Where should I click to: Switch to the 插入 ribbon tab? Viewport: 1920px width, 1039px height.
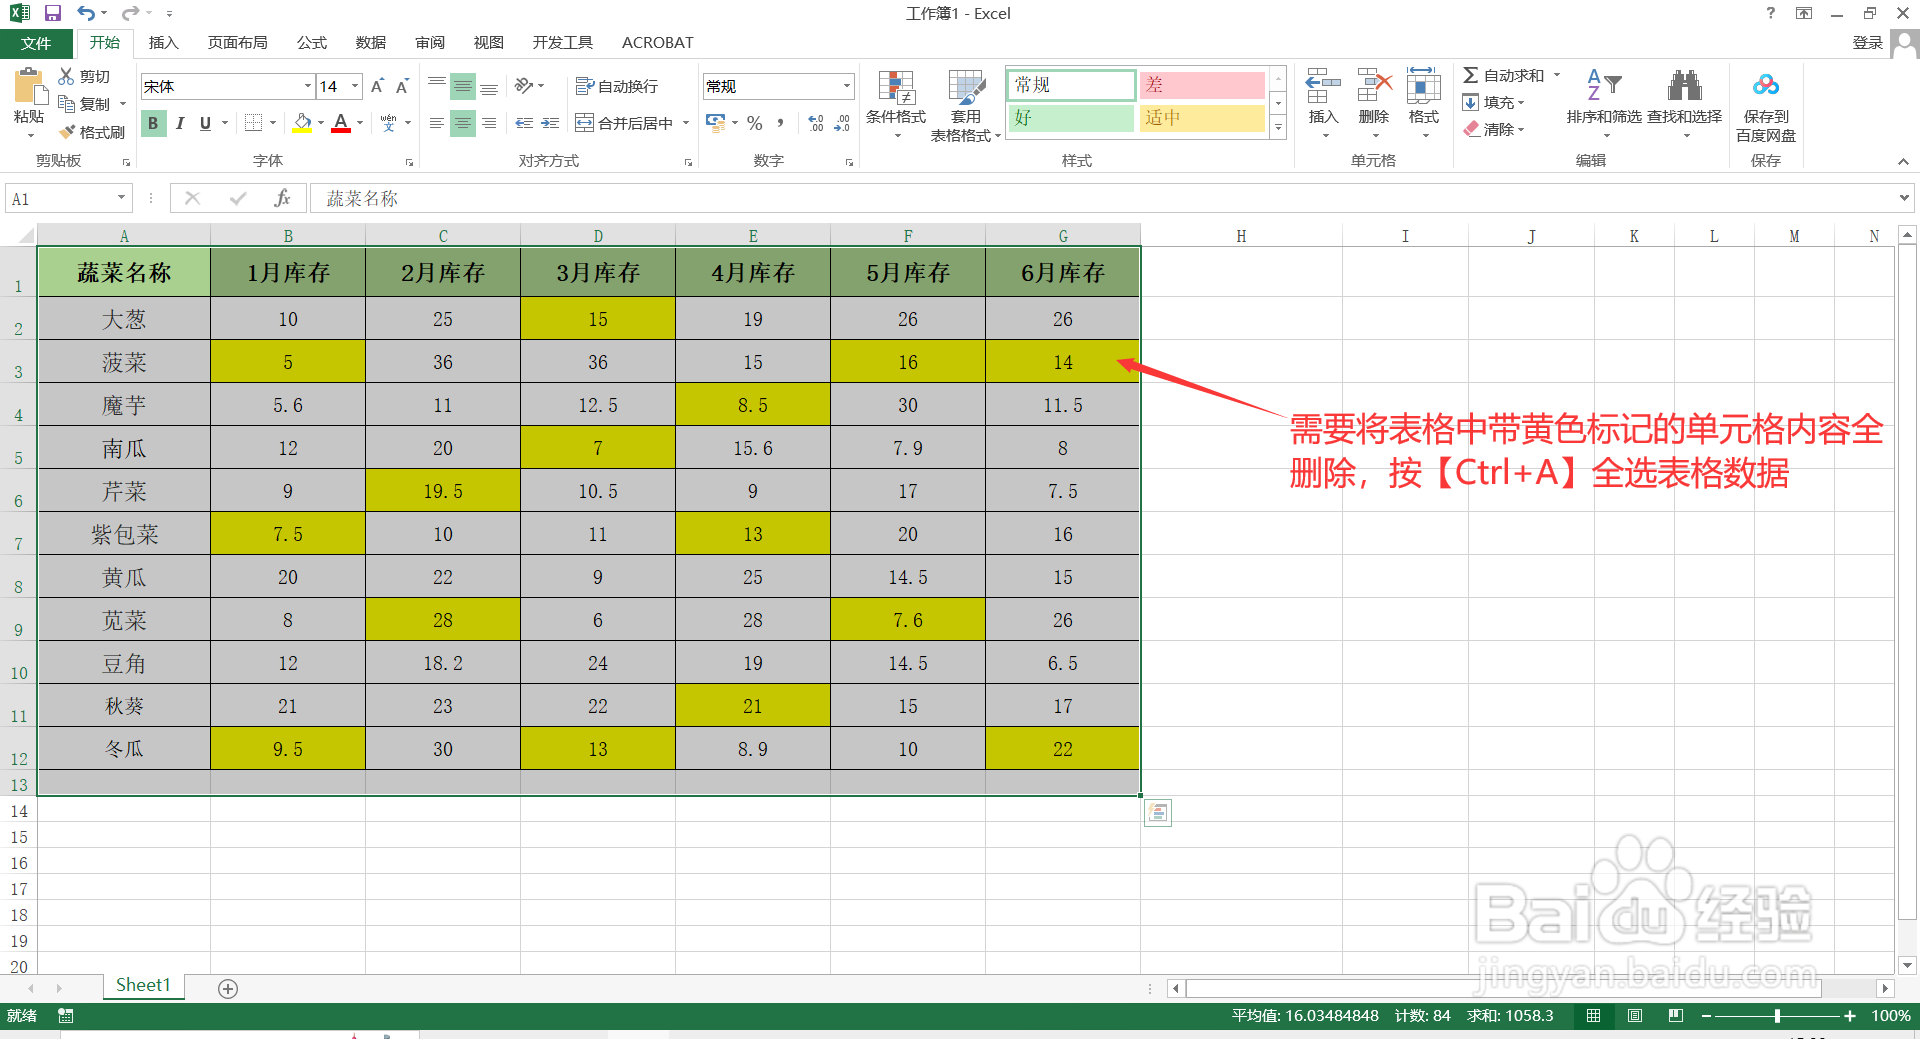coord(163,42)
